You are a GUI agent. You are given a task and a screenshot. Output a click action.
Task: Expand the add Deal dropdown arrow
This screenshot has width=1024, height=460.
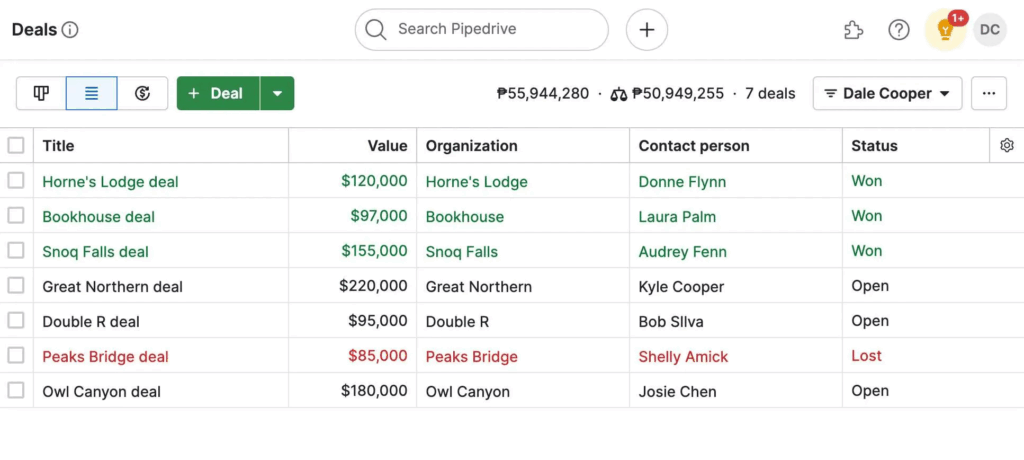point(277,93)
